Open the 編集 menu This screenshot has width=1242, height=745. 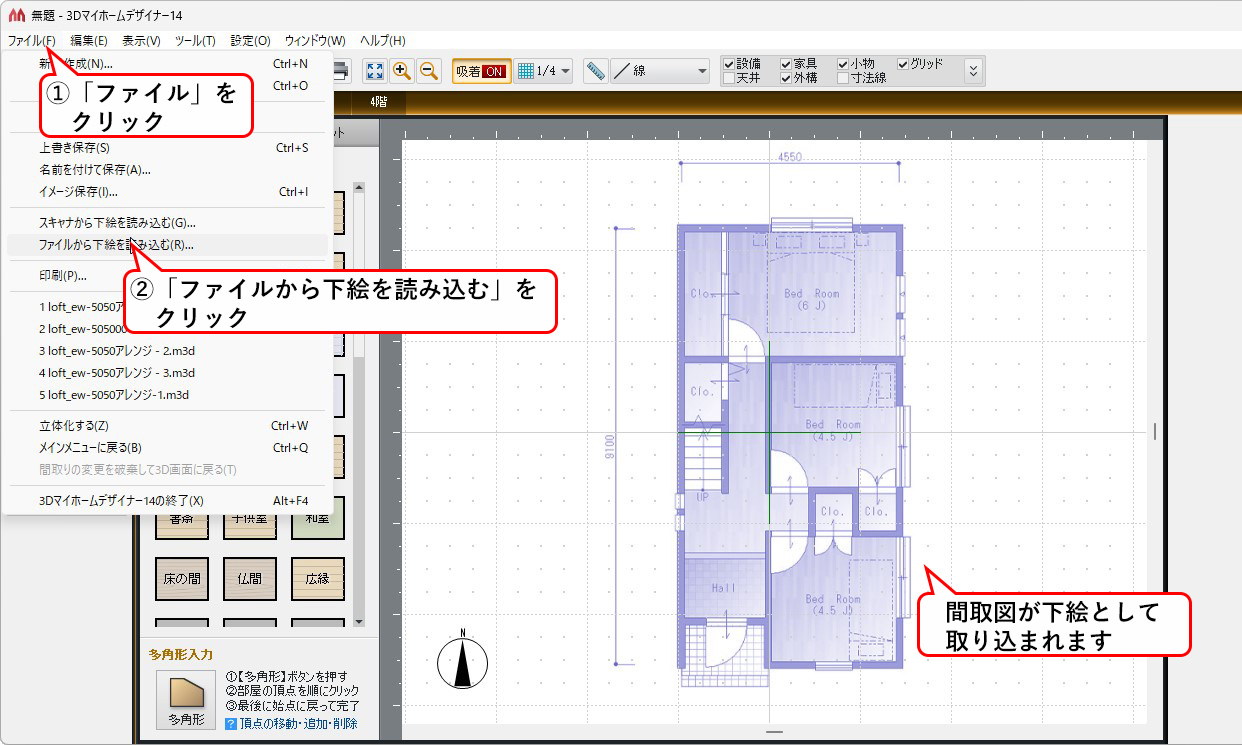click(x=88, y=41)
